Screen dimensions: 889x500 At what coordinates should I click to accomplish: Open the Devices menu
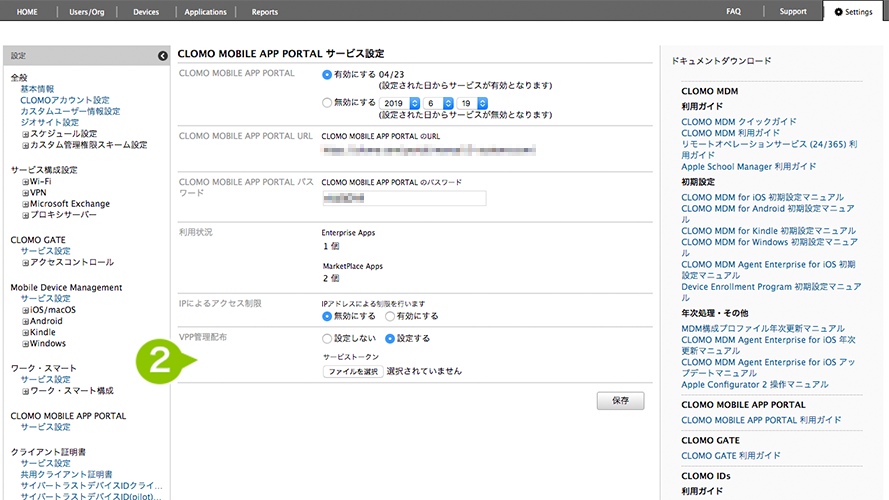pyautogui.click(x=146, y=11)
